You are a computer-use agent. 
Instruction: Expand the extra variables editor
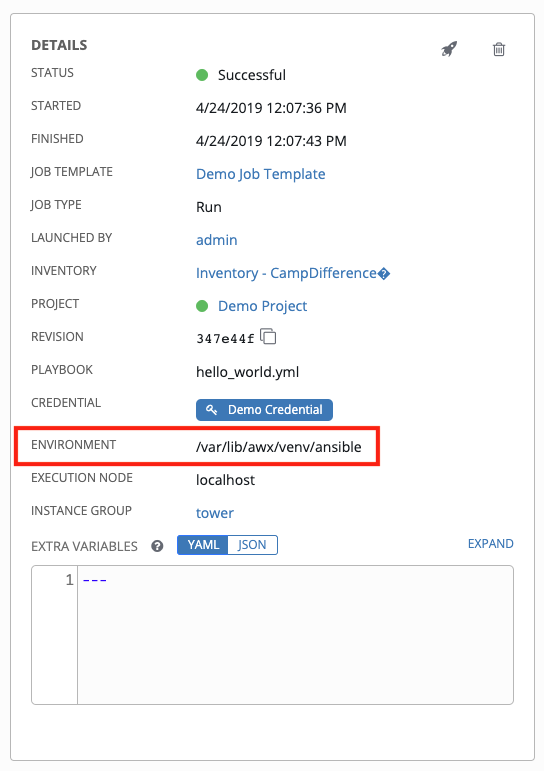coord(490,543)
